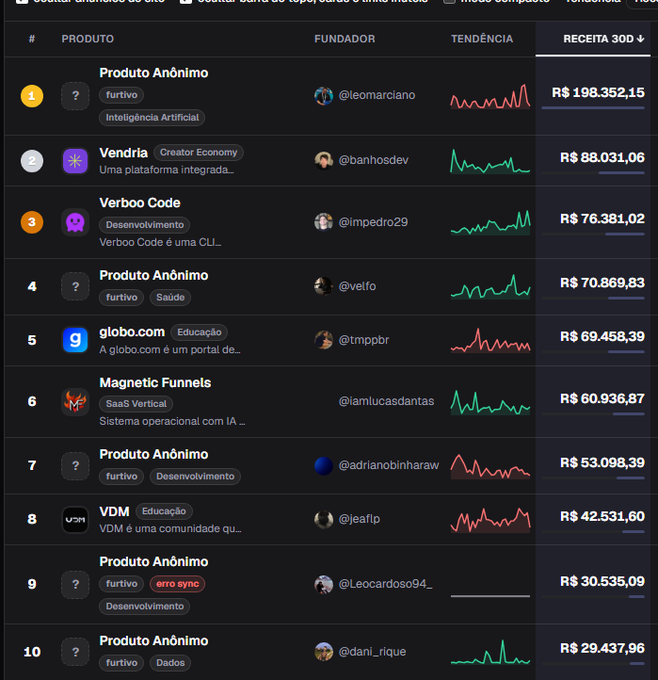This screenshot has width=658, height=680.
Task: Open the VDM product page
Action: (x=114, y=511)
